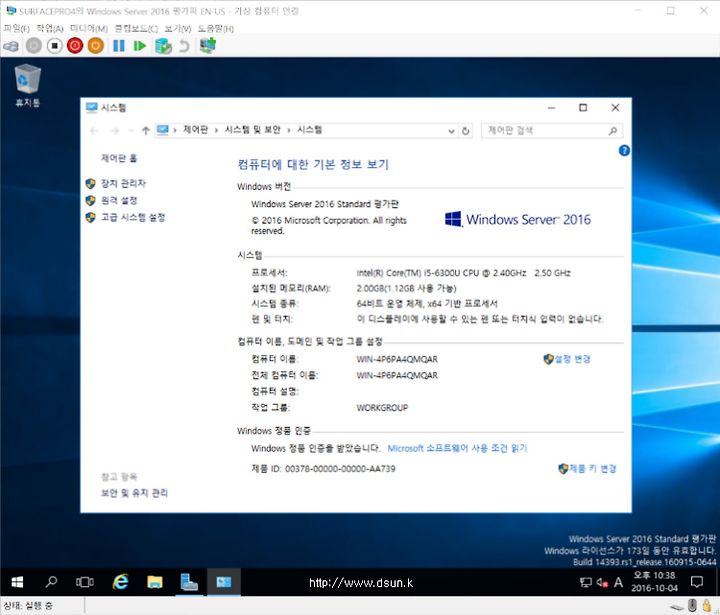The height and width of the screenshot is (615, 720).
Task: Open the 도움말(H) menu
Action: coord(216,28)
